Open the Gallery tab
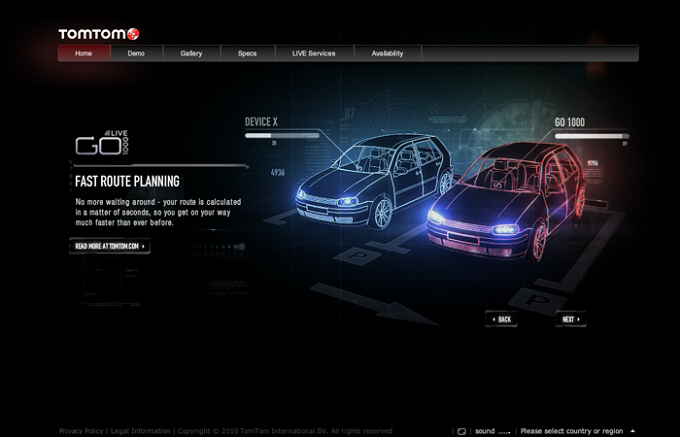680x437 pixels. point(191,53)
